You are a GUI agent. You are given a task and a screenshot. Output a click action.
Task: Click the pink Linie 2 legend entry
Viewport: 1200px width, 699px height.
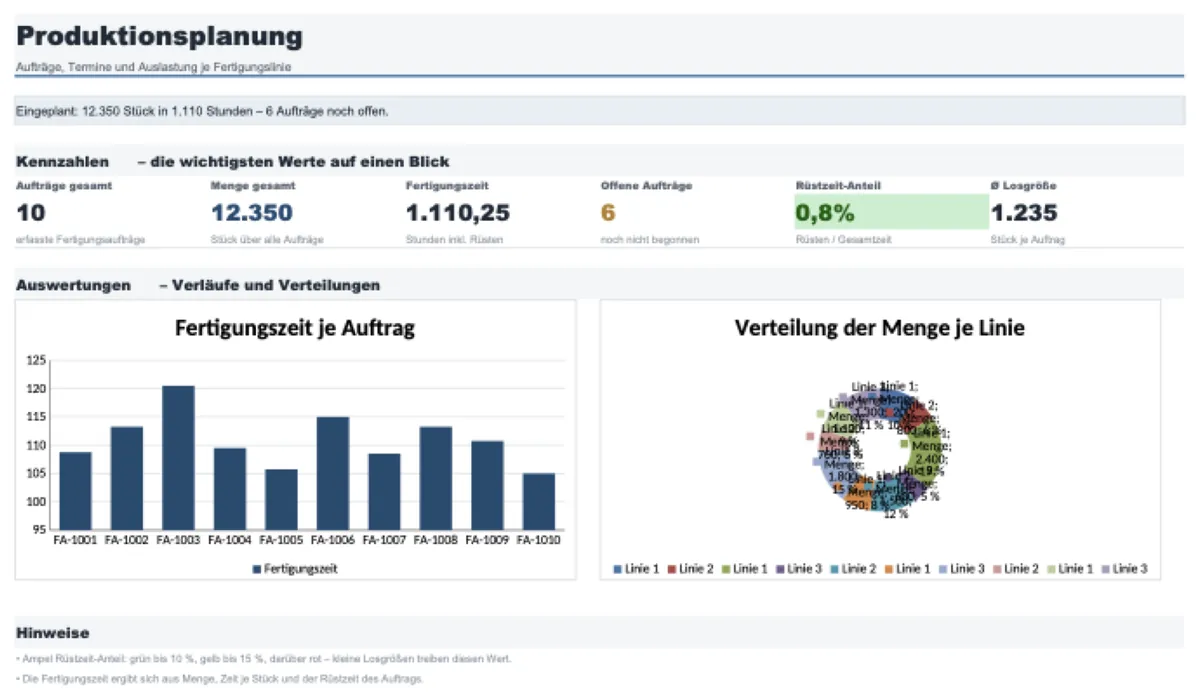(1015, 569)
